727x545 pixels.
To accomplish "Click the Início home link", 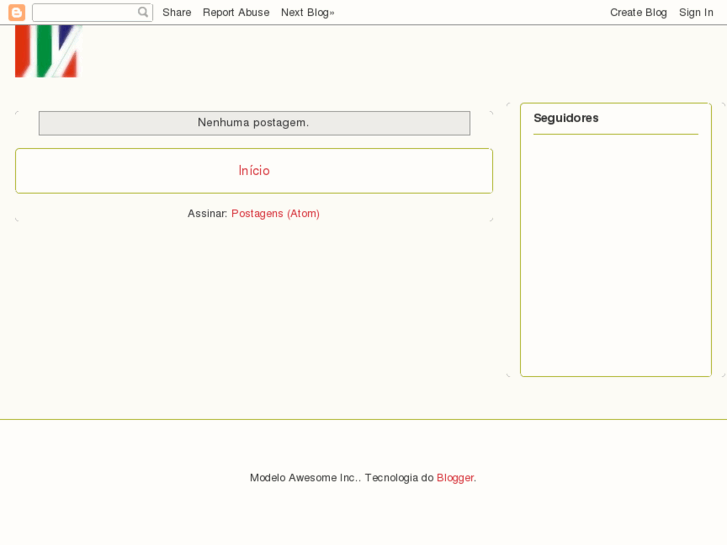I will click(254, 171).
